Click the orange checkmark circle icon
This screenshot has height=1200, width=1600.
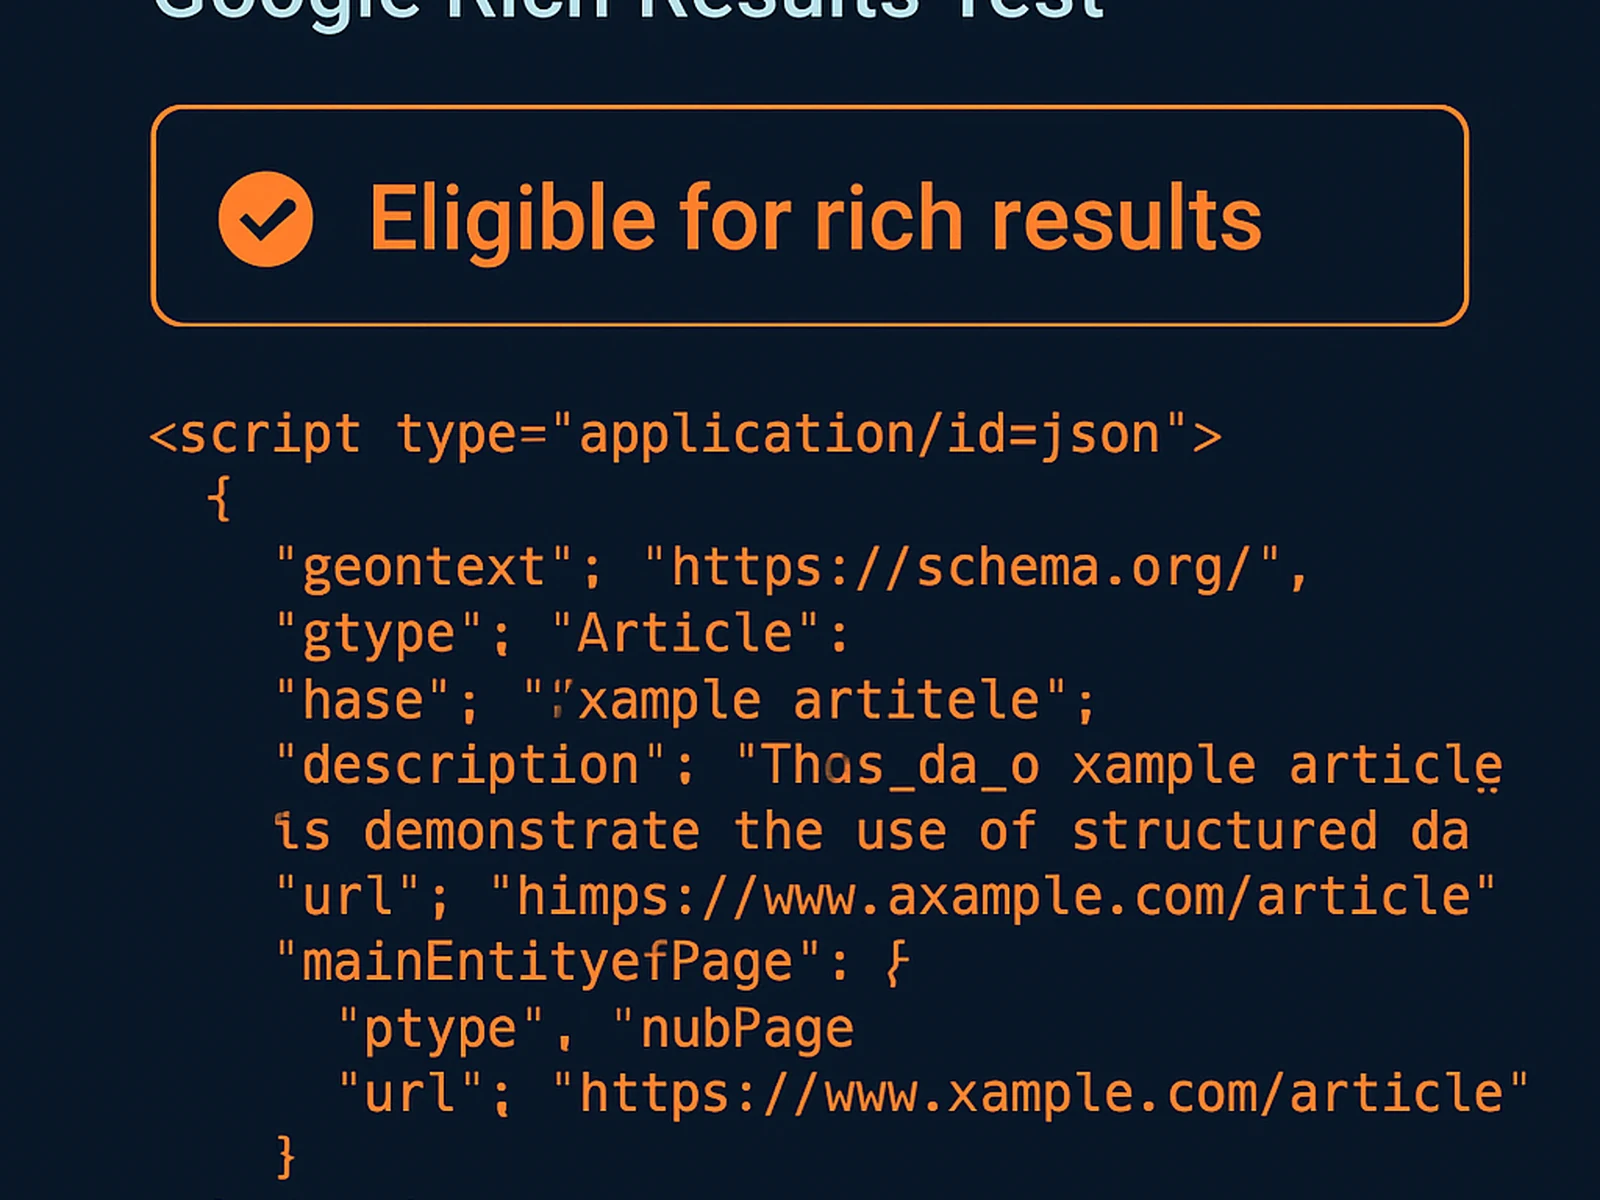coord(265,219)
